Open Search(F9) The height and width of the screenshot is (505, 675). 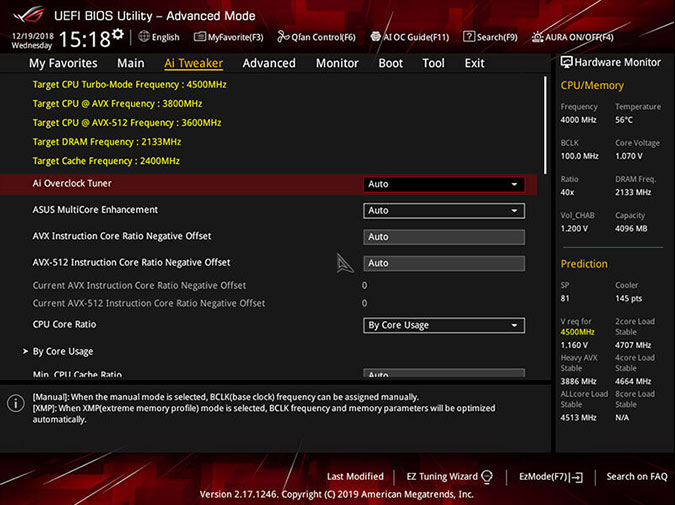click(490, 37)
